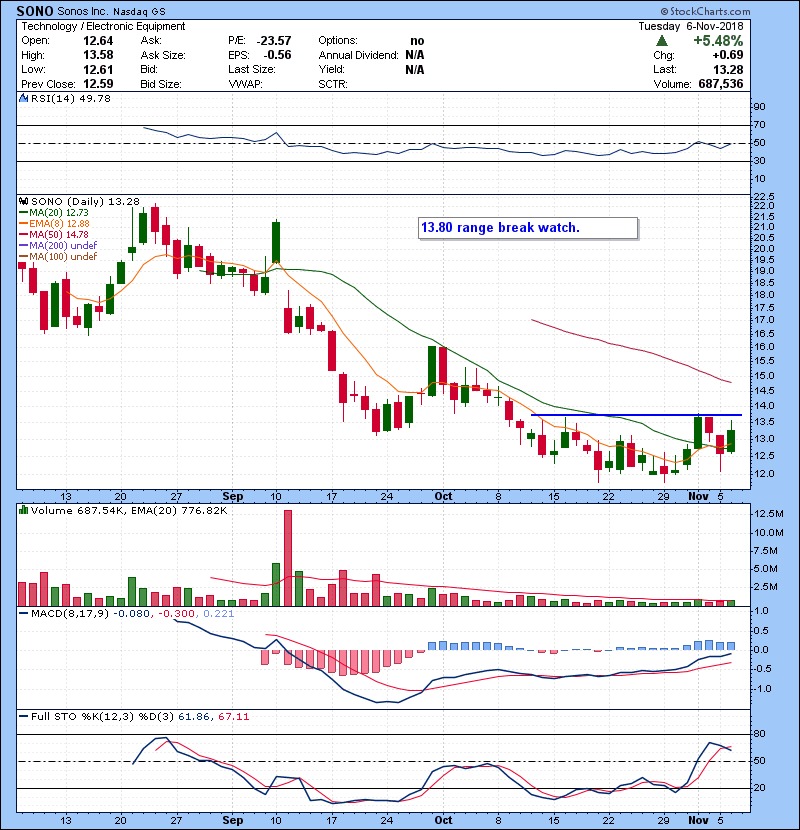Click the SONO (Daily) candlestick icon
Image resolution: width=800 pixels, height=830 pixels.
tap(23, 201)
